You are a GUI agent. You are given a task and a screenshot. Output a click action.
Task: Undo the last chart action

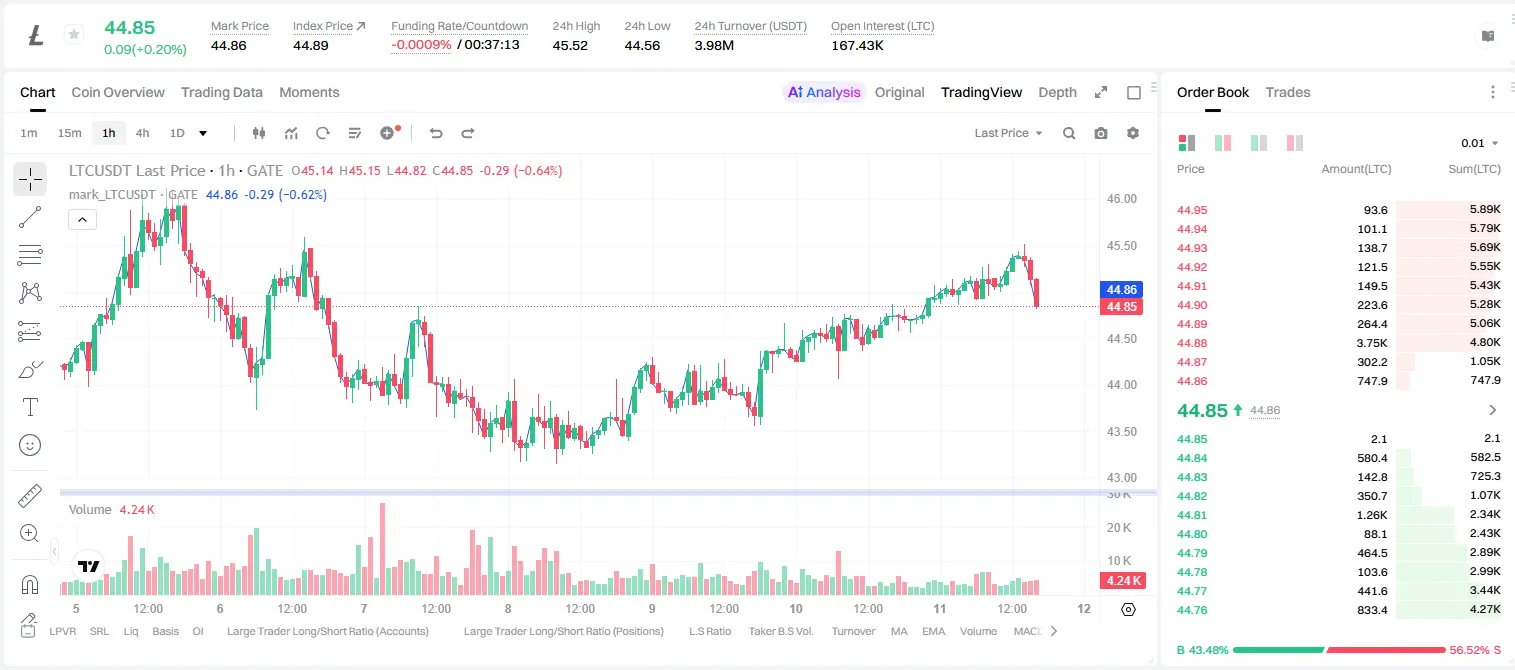[x=436, y=133]
